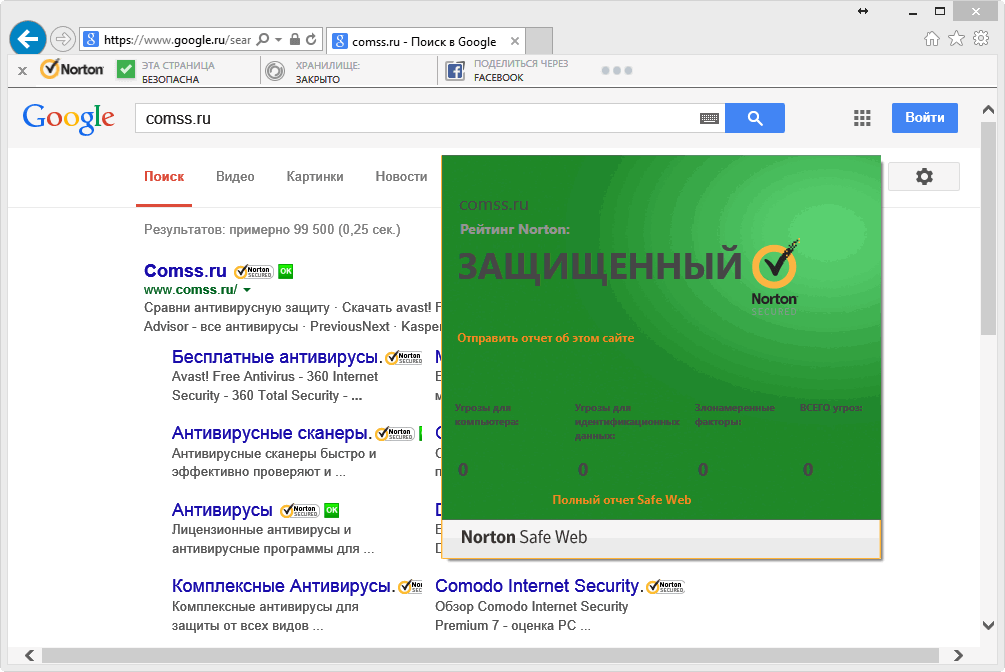Click the Google search input field
This screenshot has width=1005, height=672.
(430, 118)
